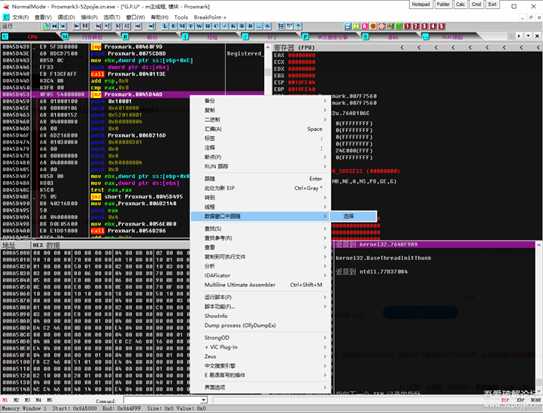Click the Pause execution toolbar icon
Viewport: 543px width, 413px height.
point(85,26)
